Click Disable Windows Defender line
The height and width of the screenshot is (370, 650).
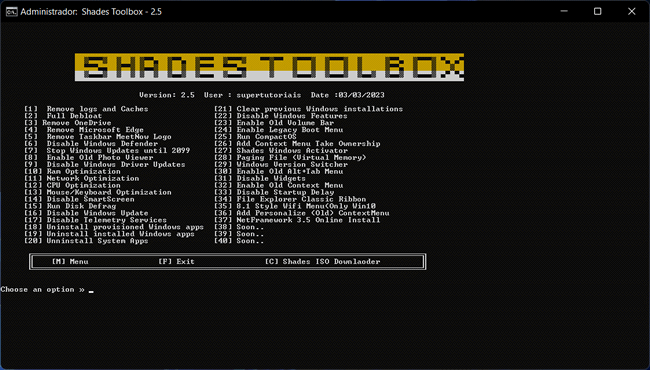pyautogui.click(x=91, y=144)
